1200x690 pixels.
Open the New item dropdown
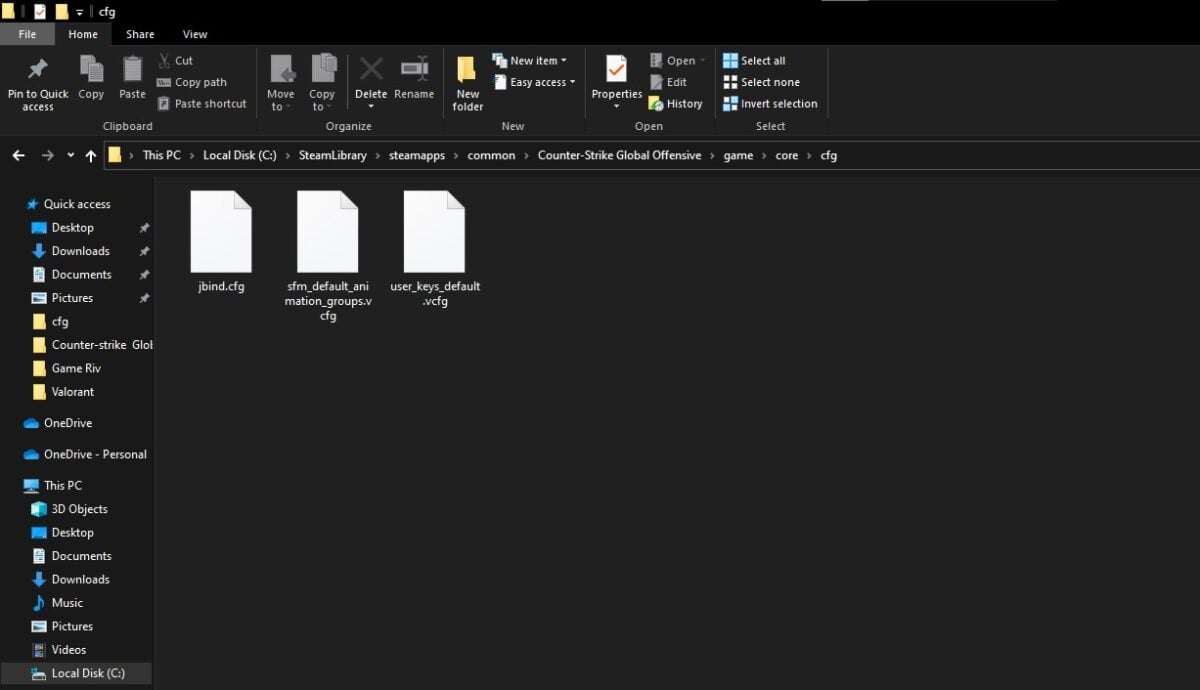click(530, 61)
